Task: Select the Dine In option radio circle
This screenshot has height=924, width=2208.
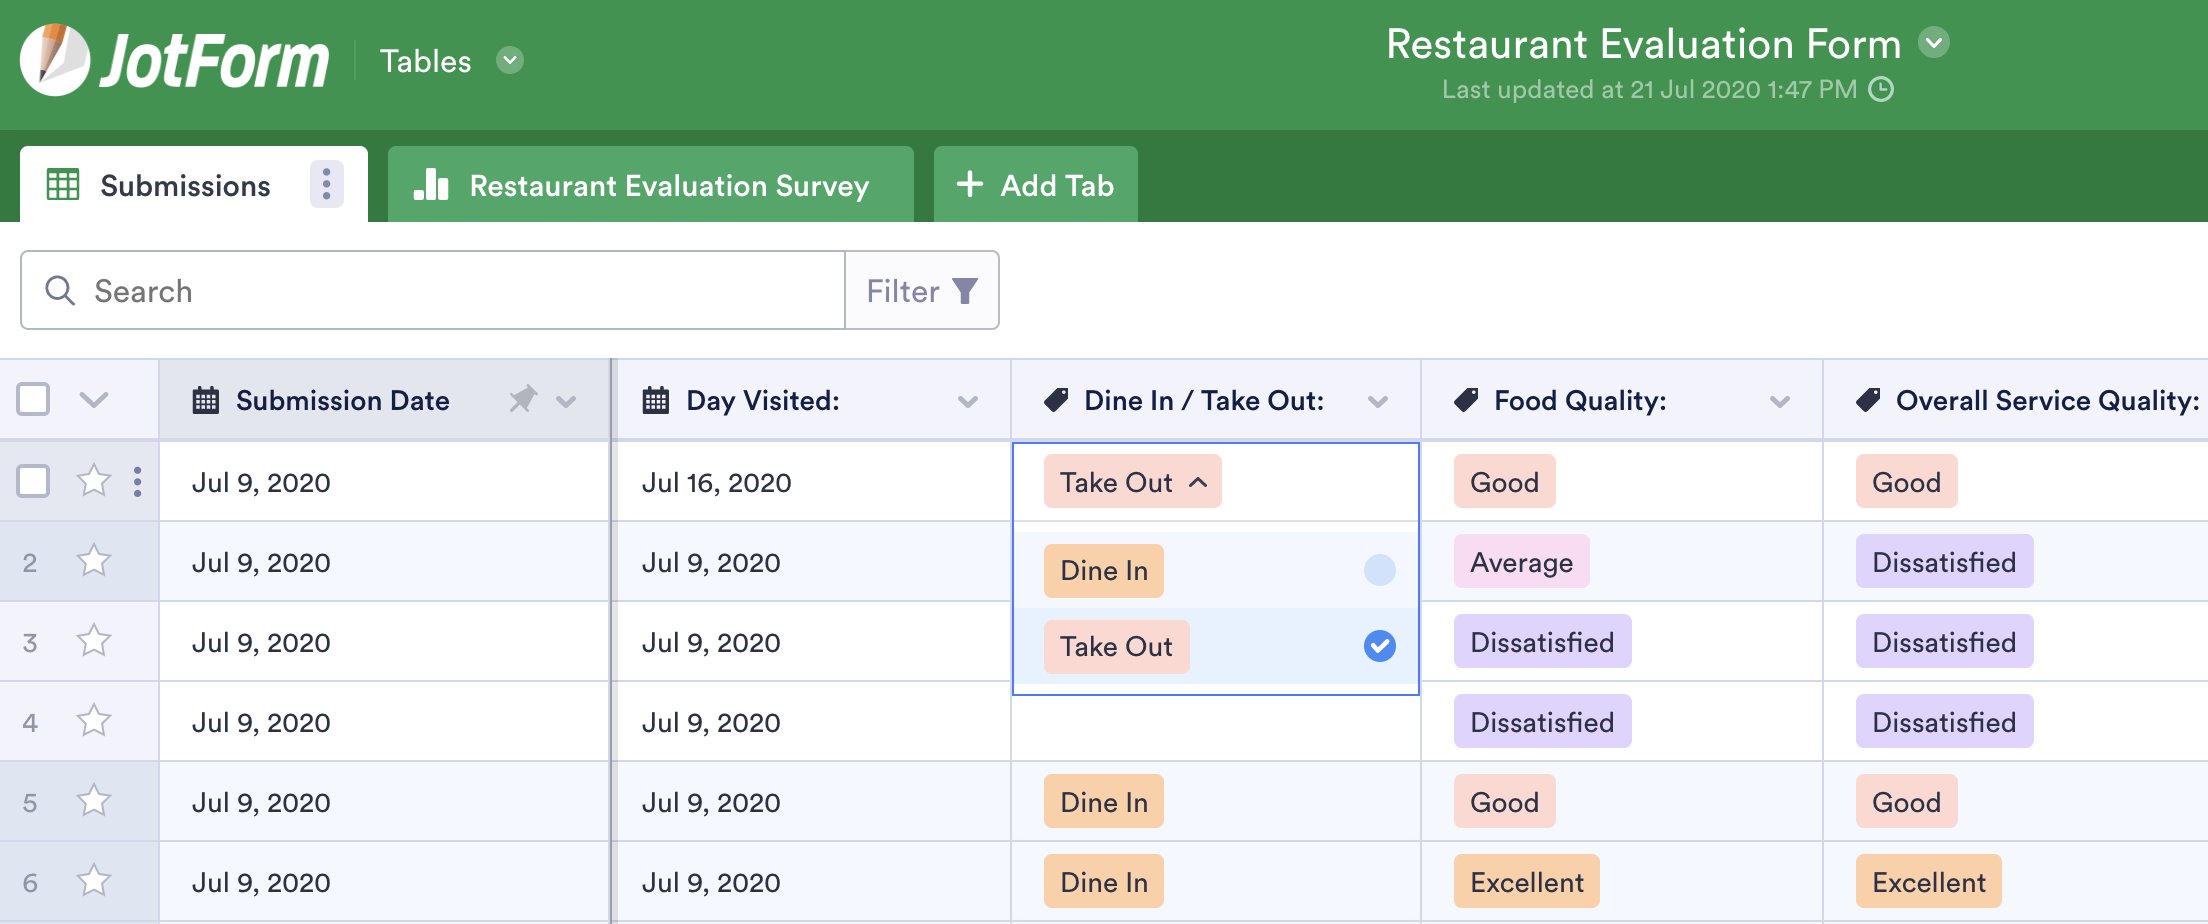Action: tap(1379, 570)
